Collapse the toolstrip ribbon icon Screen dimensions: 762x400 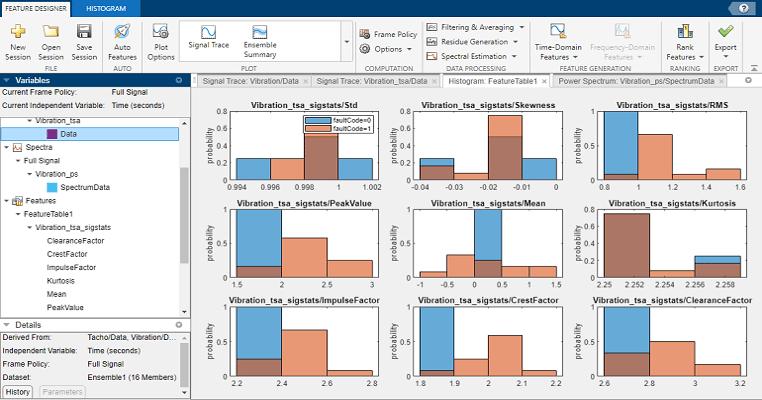click(x=754, y=68)
